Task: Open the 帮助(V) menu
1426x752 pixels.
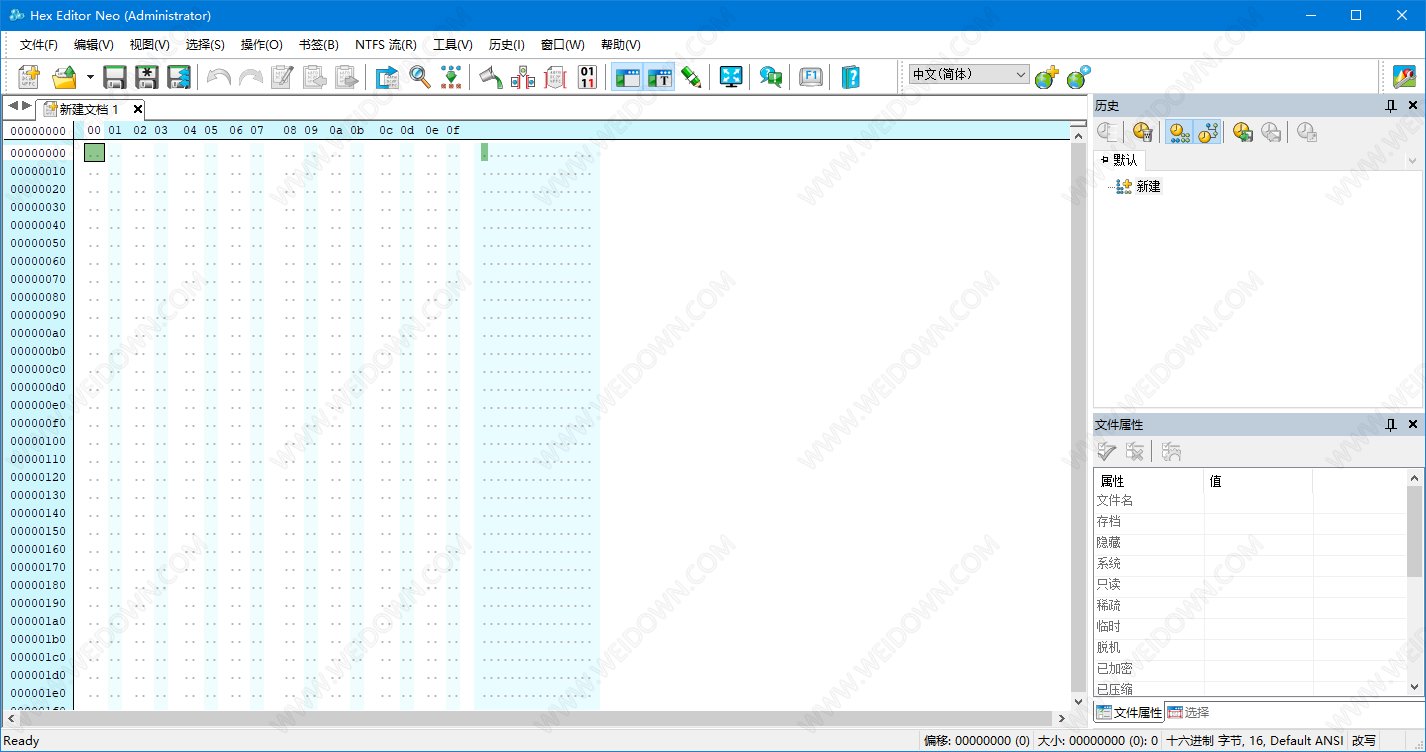Action: (621, 45)
